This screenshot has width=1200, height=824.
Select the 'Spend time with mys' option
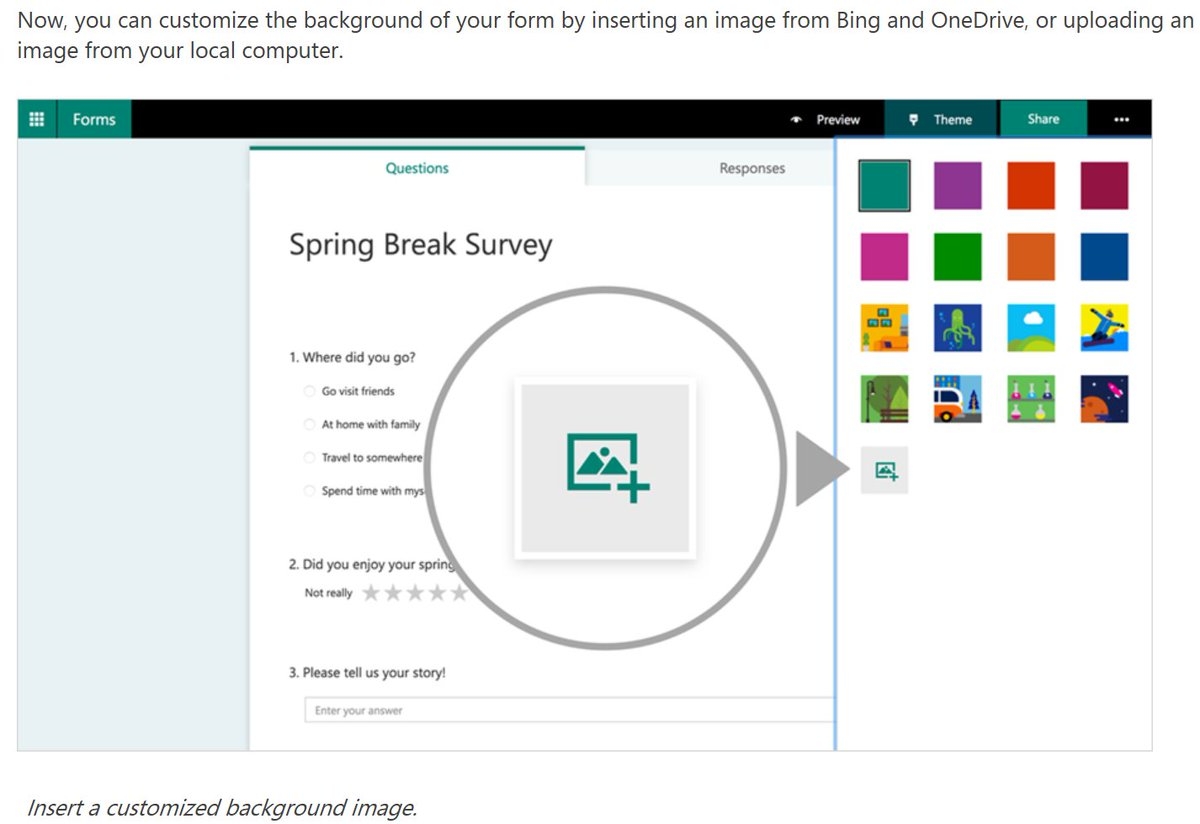tap(310, 490)
